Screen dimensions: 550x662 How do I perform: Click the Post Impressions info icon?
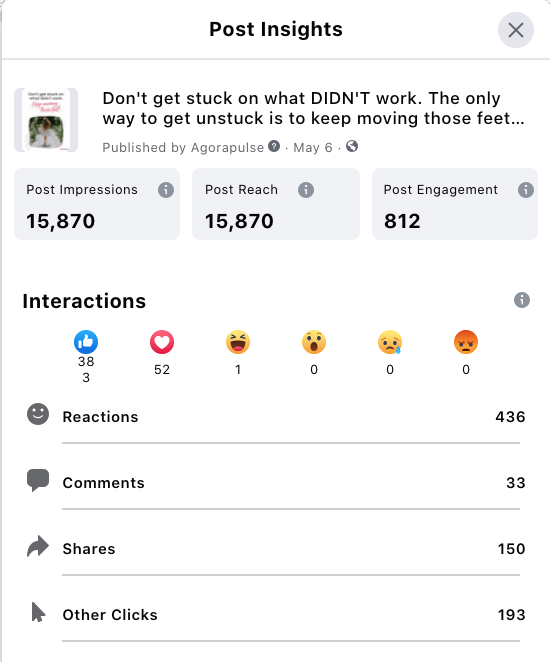pos(166,190)
